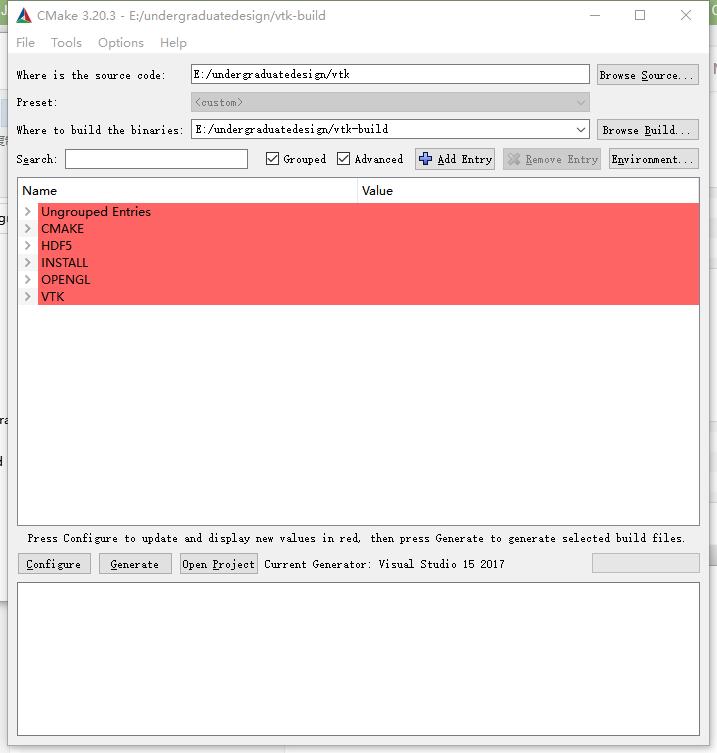717x753 pixels.
Task: Click the Environment button
Action: click(654, 159)
